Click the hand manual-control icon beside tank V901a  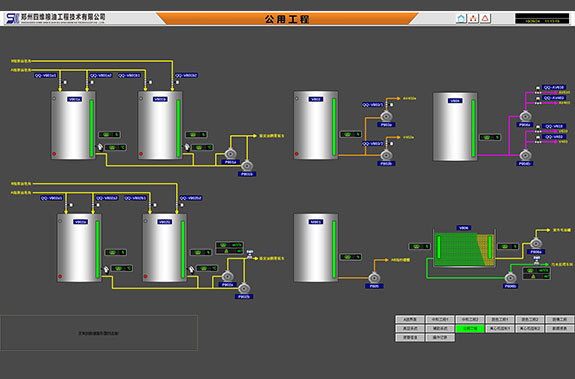click(x=100, y=147)
